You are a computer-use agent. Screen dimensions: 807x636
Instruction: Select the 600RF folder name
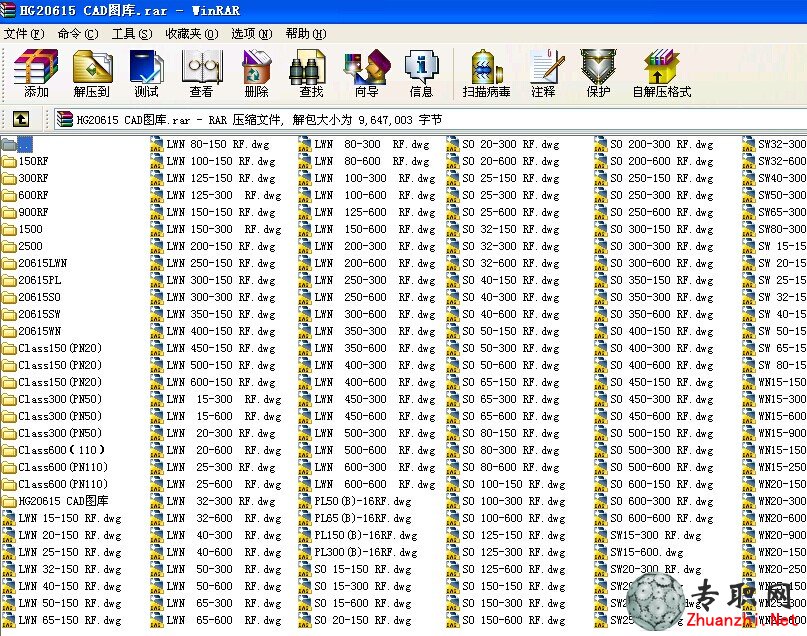coord(33,196)
